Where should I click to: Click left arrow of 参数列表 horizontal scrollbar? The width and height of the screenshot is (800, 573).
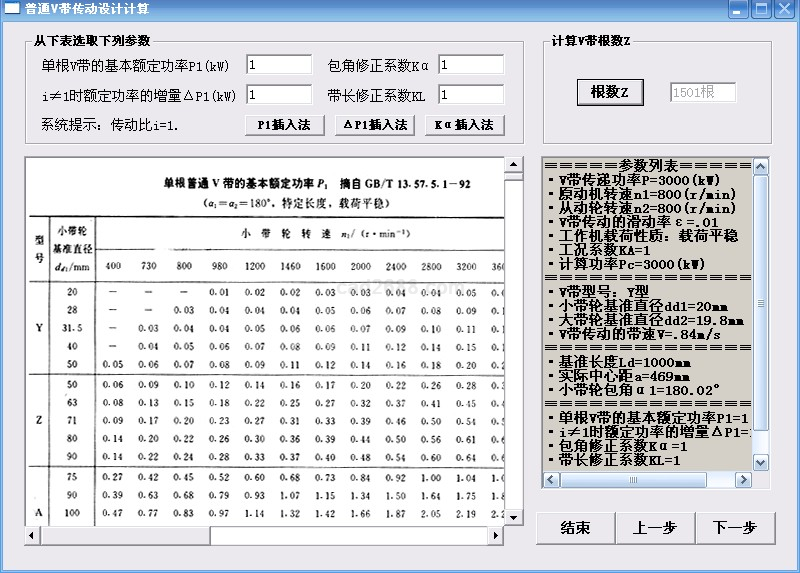pyautogui.click(x=551, y=480)
